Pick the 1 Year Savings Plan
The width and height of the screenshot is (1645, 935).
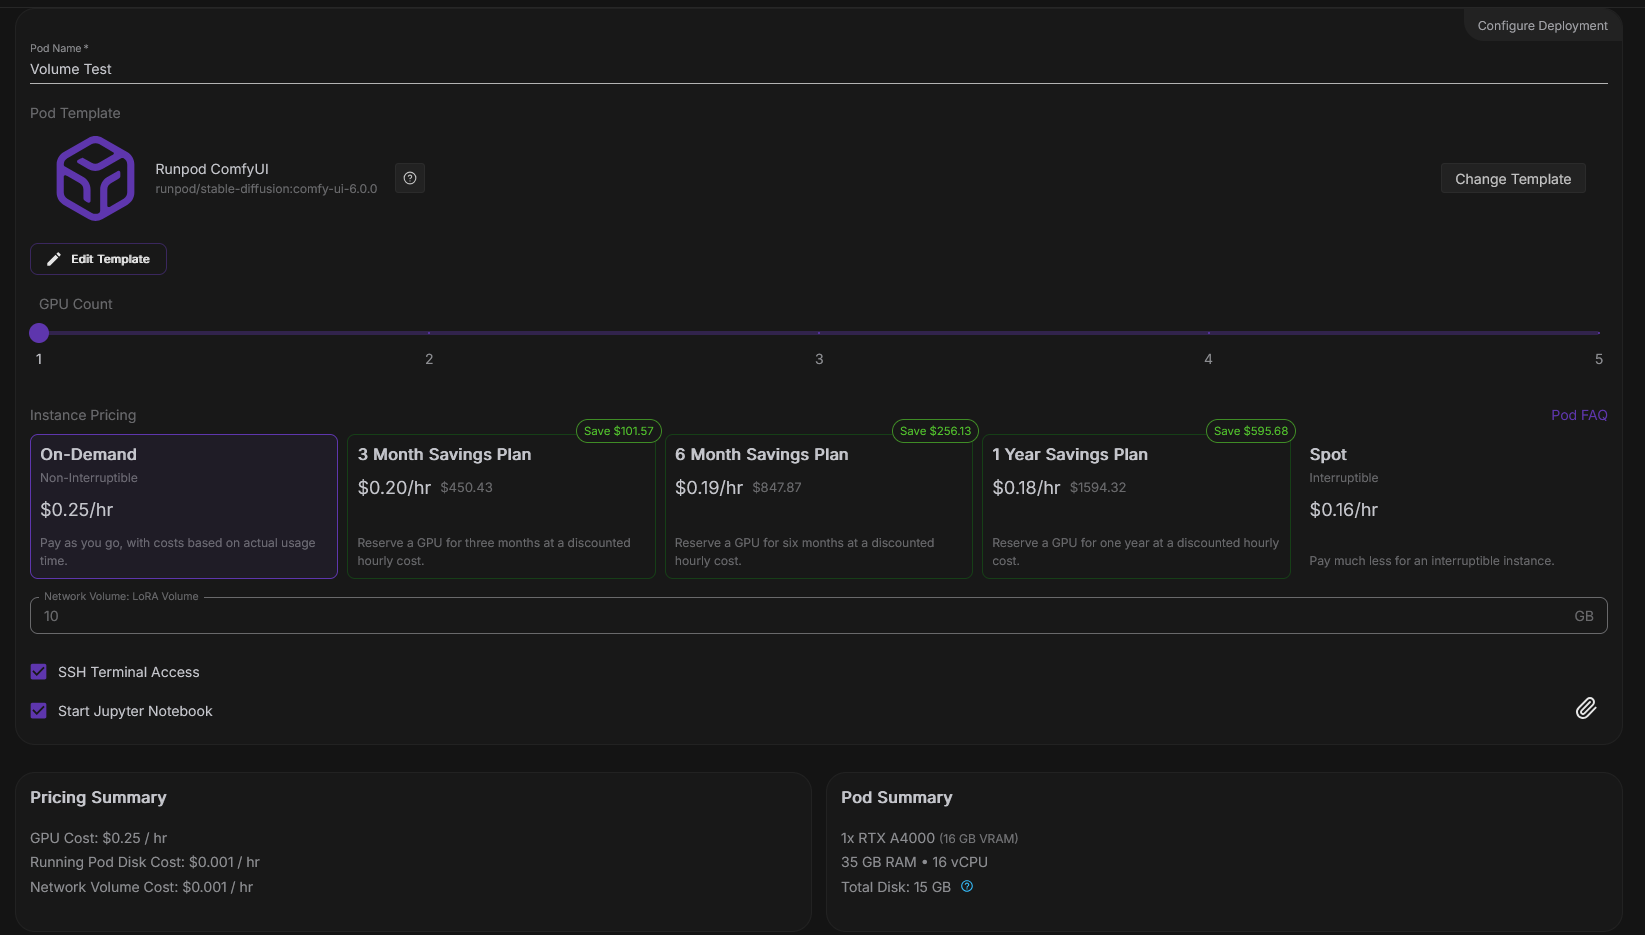(x=1136, y=506)
